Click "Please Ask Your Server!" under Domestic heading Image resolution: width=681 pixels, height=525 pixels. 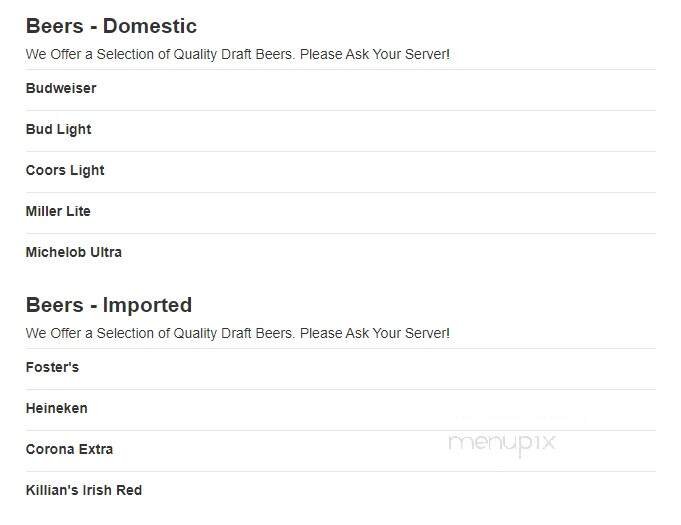tap(375, 54)
